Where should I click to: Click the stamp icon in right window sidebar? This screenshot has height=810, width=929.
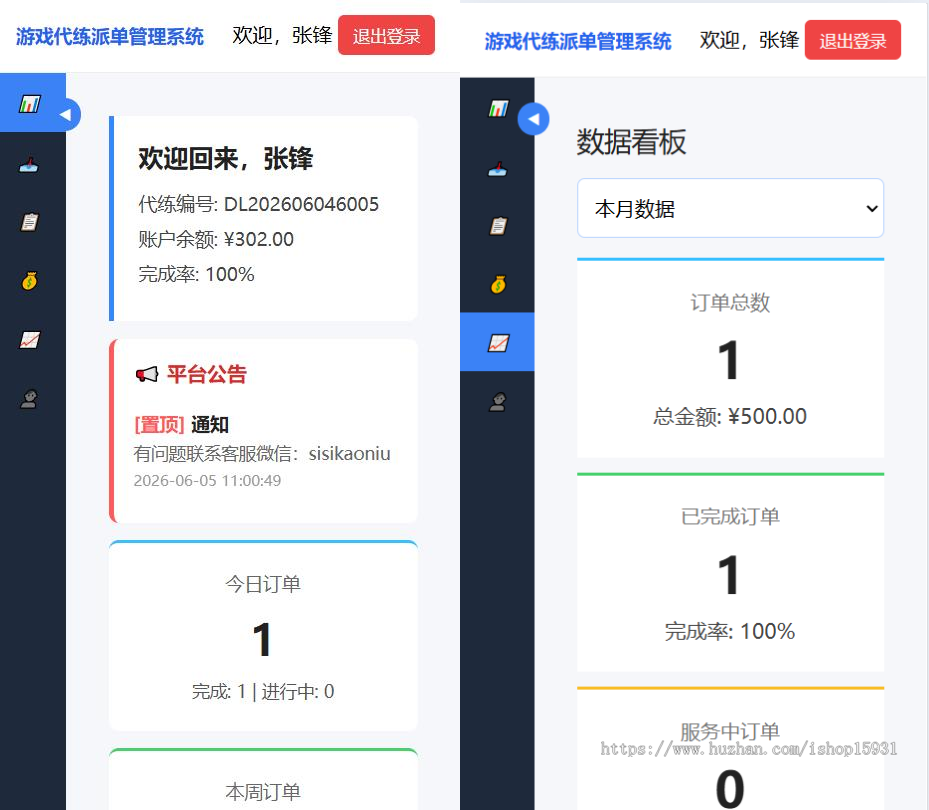click(x=498, y=169)
